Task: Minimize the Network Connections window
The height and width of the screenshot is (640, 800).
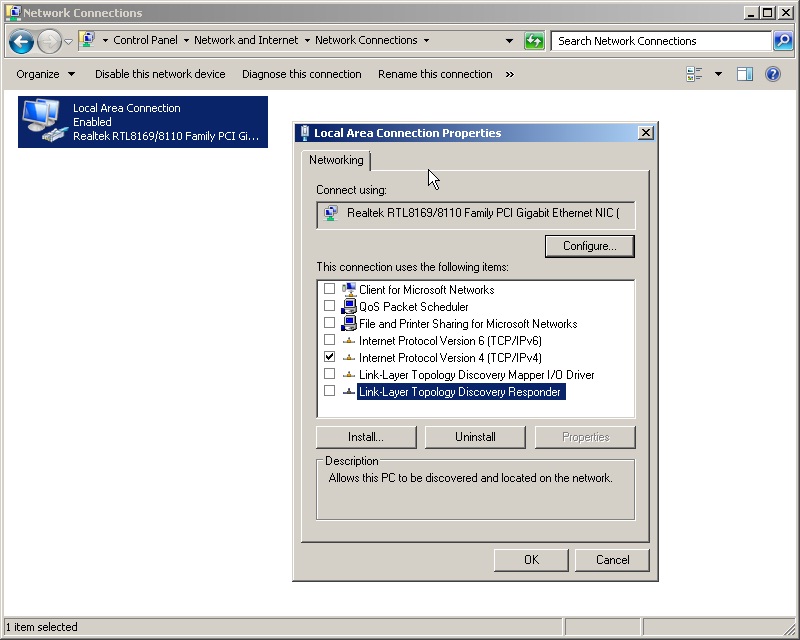Action: click(751, 13)
